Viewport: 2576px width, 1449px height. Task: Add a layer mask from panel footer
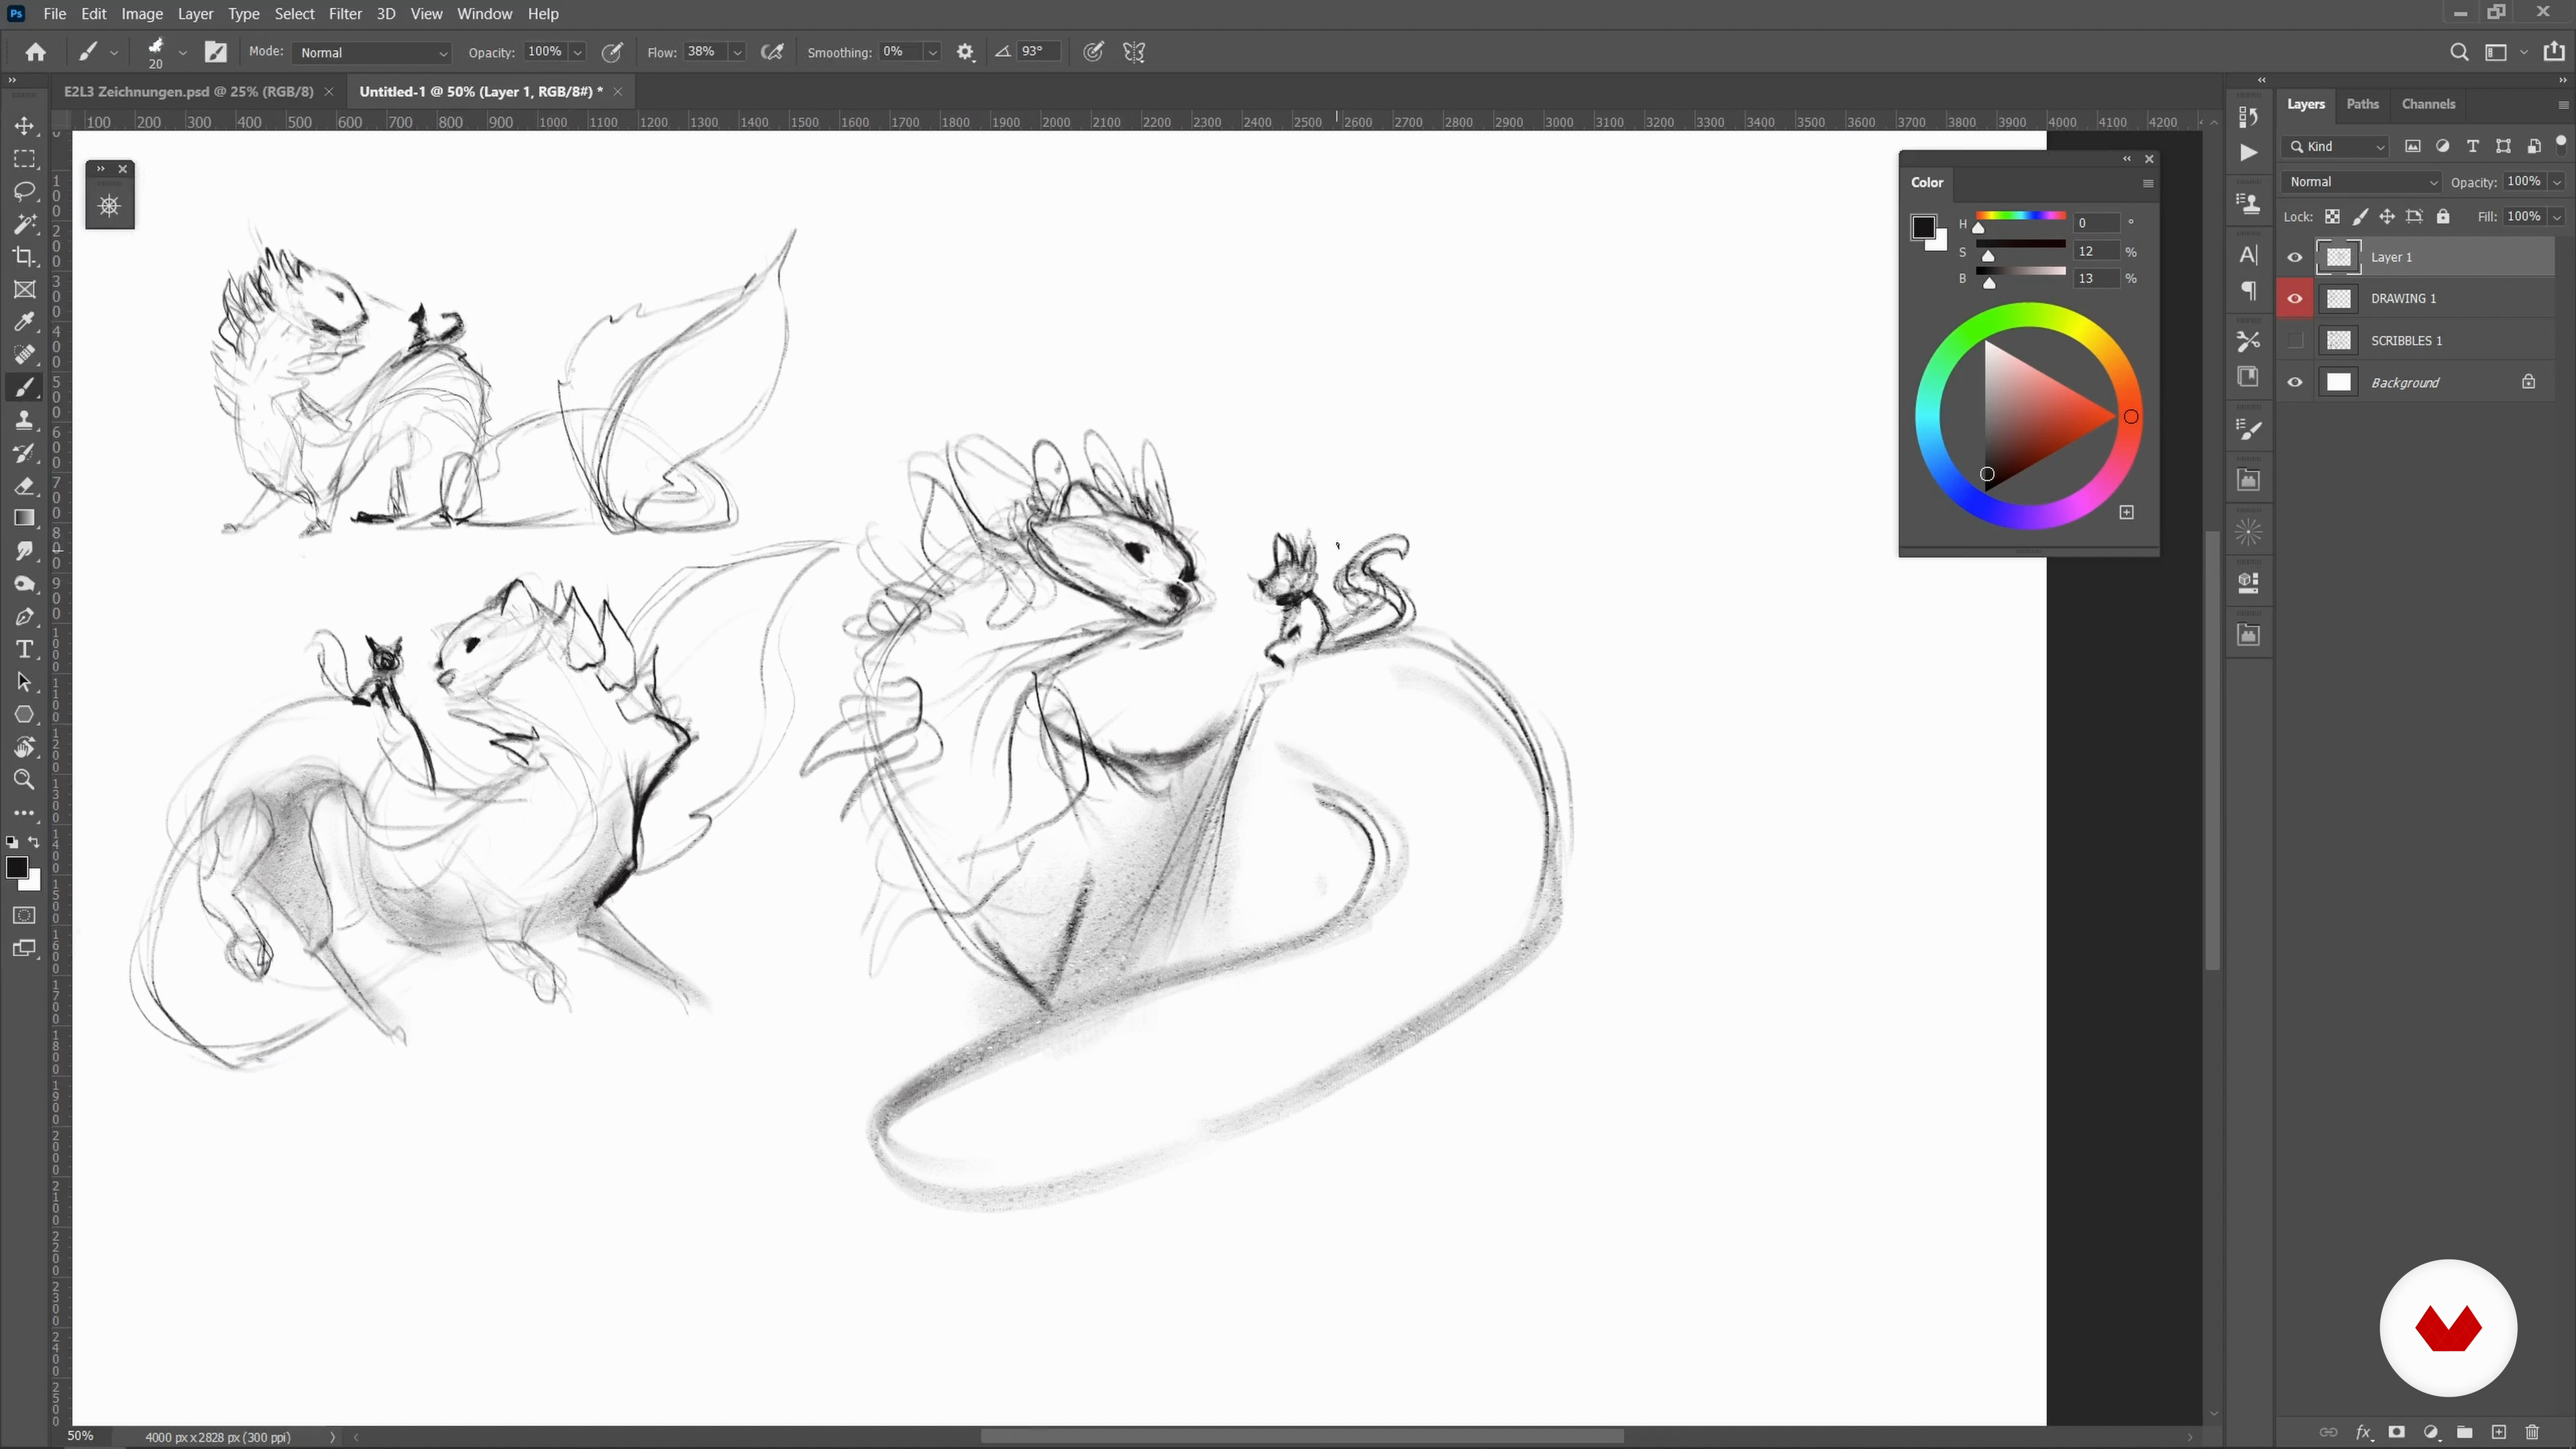(x=2397, y=1432)
